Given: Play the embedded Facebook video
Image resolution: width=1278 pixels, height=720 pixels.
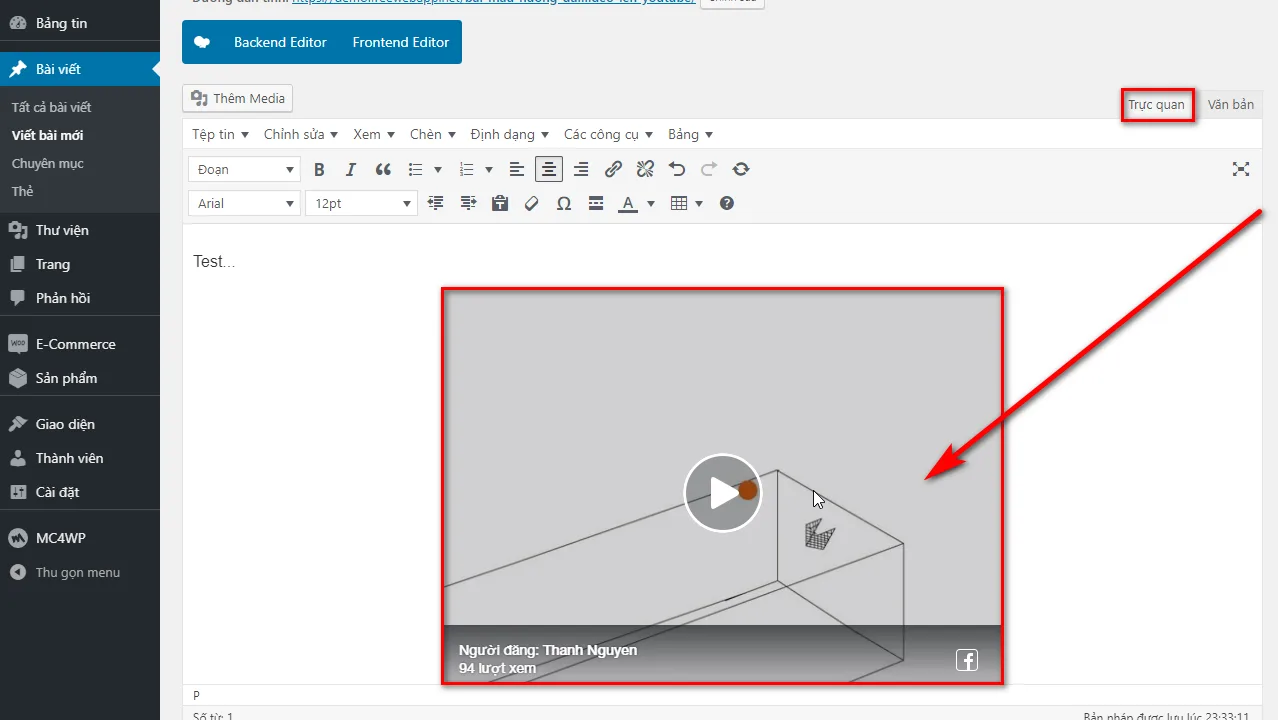Looking at the screenshot, I should 722,493.
